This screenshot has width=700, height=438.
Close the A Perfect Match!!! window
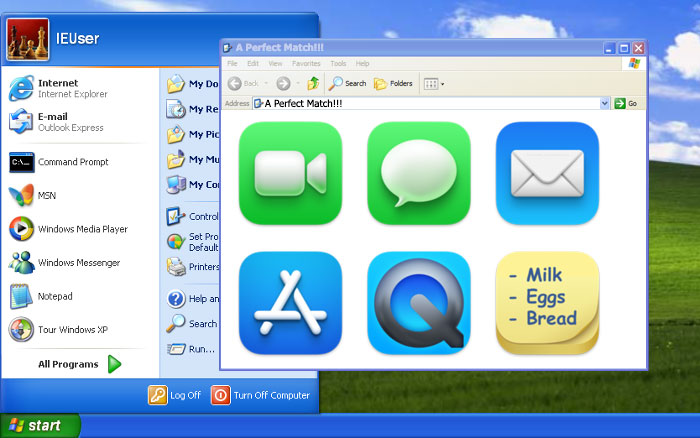point(638,48)
